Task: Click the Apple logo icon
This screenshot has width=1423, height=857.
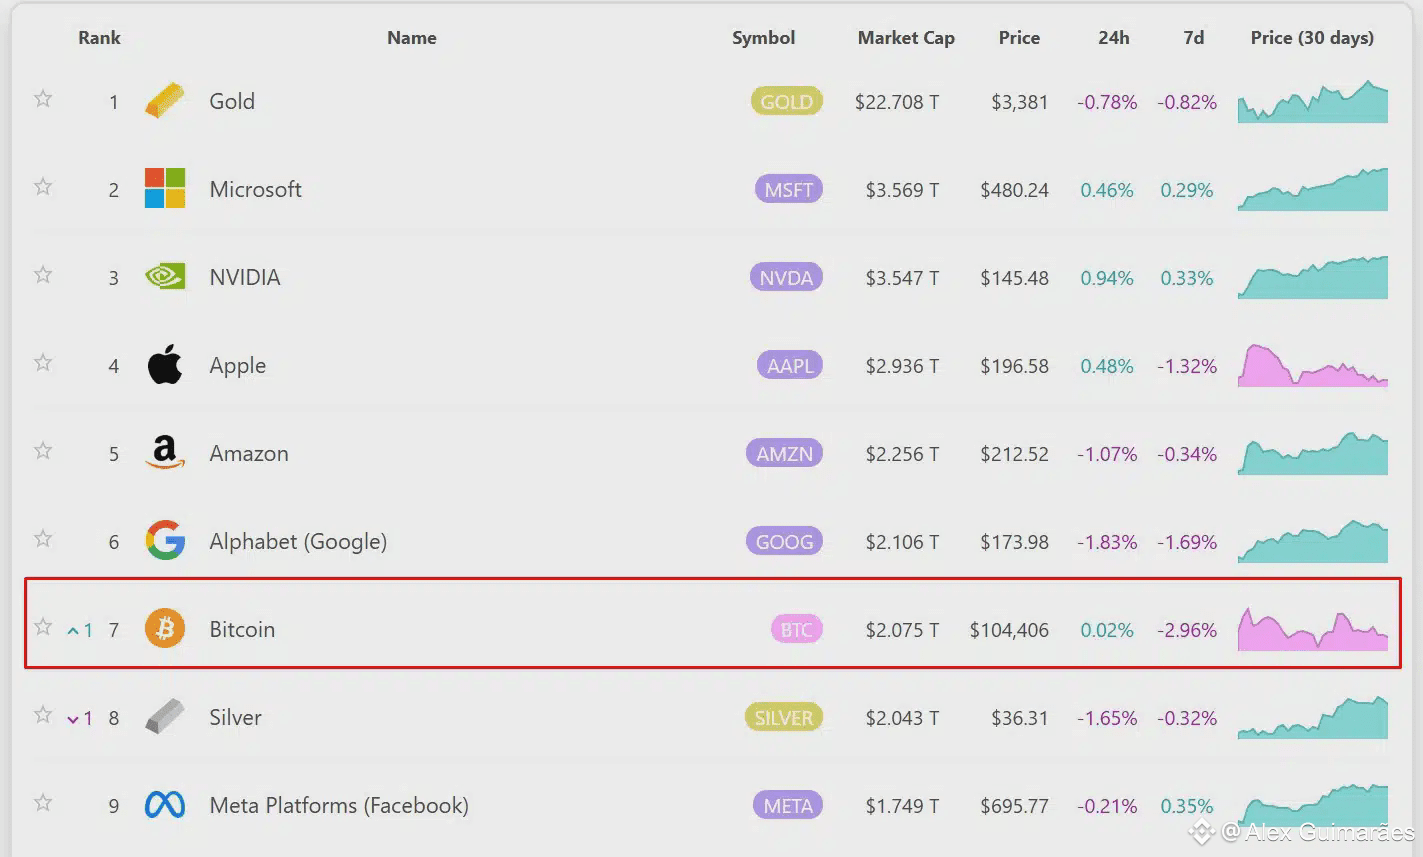Action: pyautogui.click(x=165, y=365)
